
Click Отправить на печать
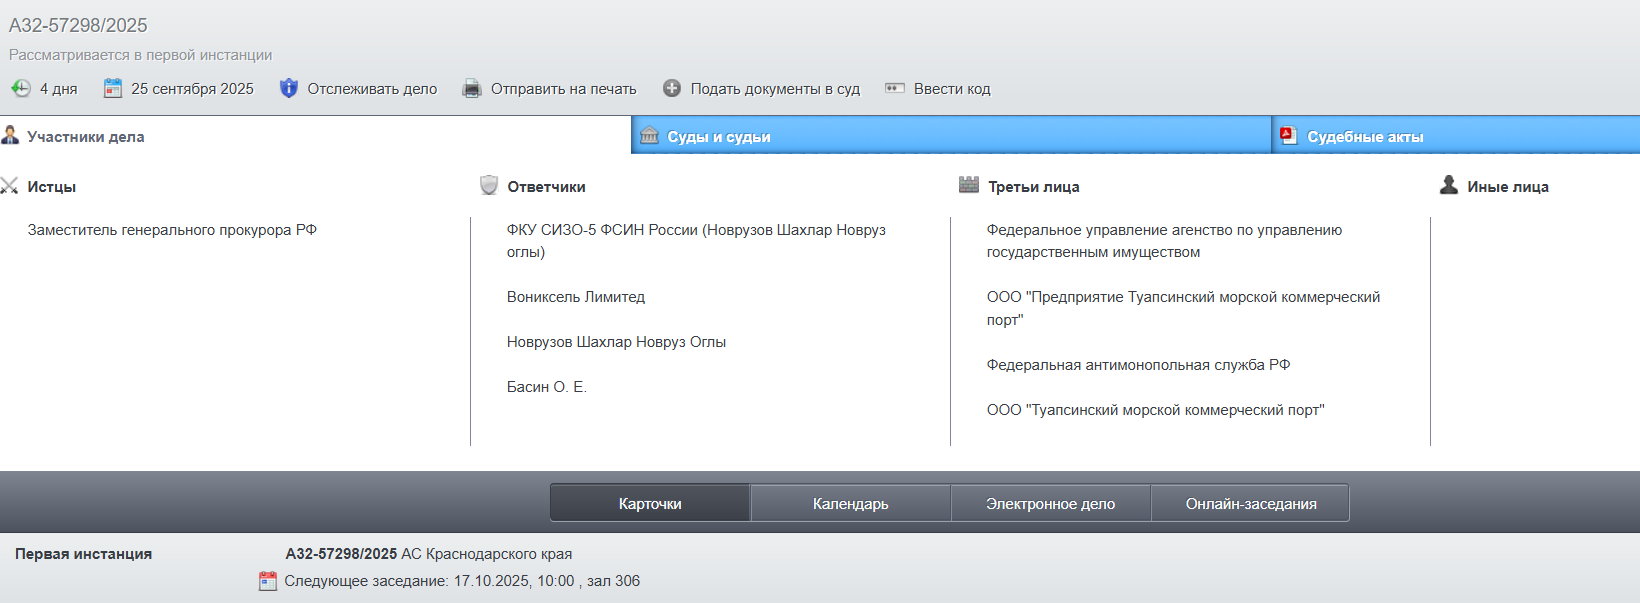click(x=564, y=89)
